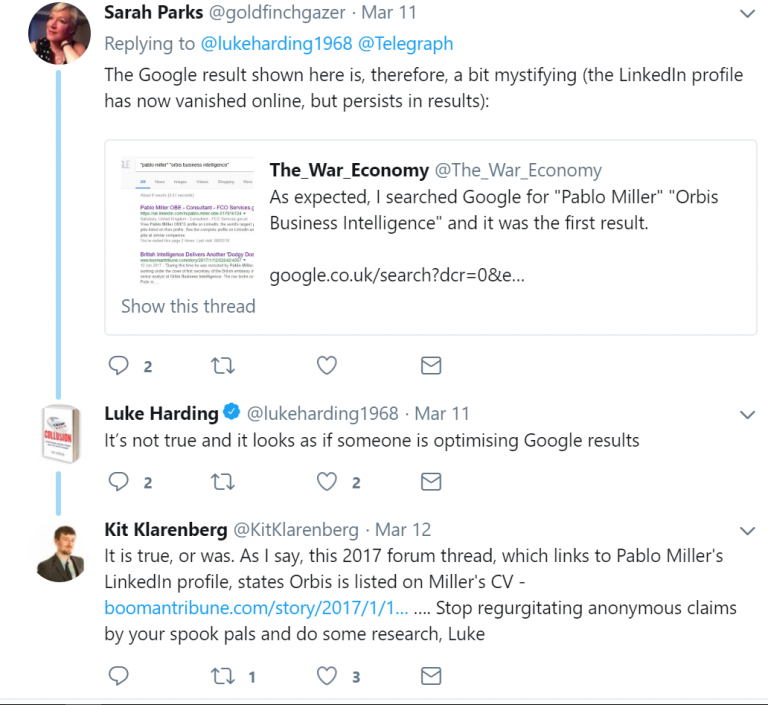Expand options menu for Luke Harding's tweet

coord(747,414)
